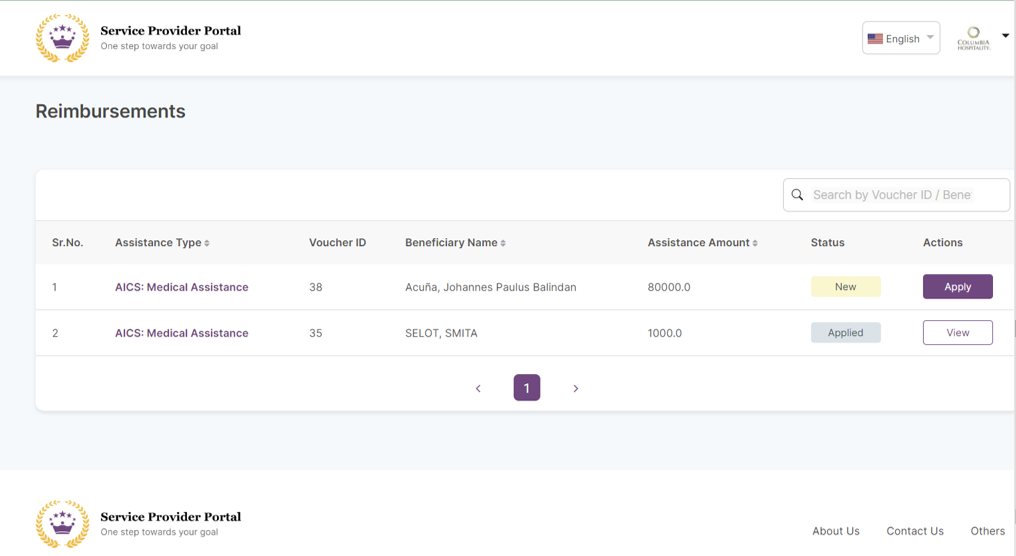
Task: Open the English language dropdown
Action: 901,38
